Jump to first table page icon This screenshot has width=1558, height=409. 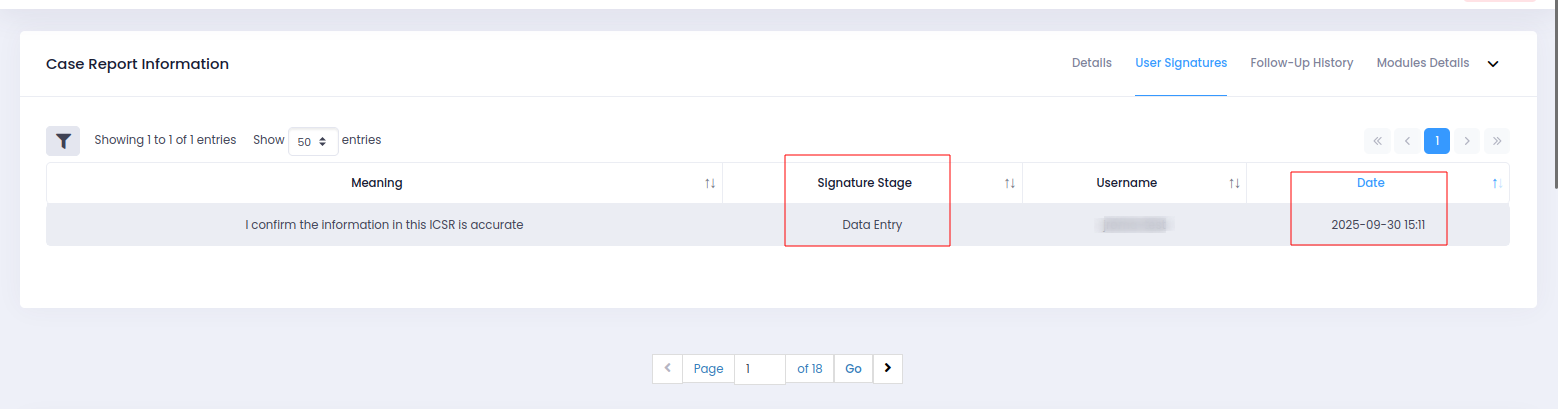[x=1377, y=141]
